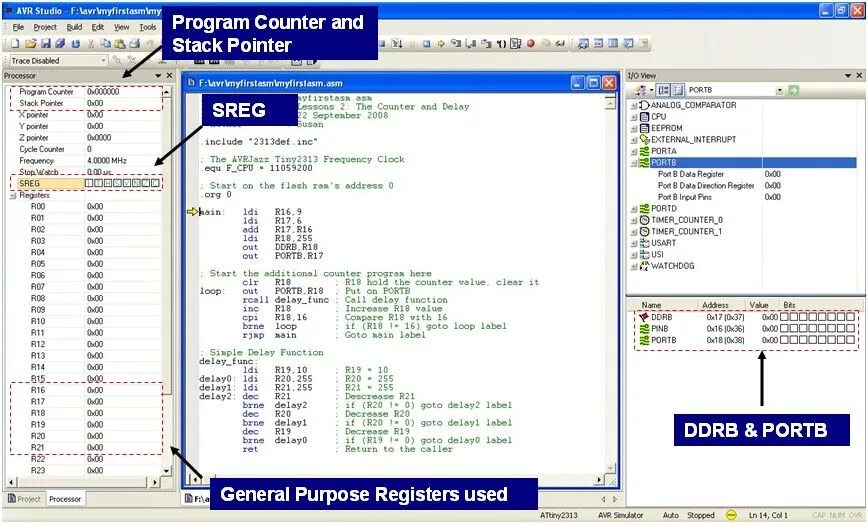Click the PINB green port icon
This screenshot has width=868, height=525.
pyautogui.click(x=644, y=329)
